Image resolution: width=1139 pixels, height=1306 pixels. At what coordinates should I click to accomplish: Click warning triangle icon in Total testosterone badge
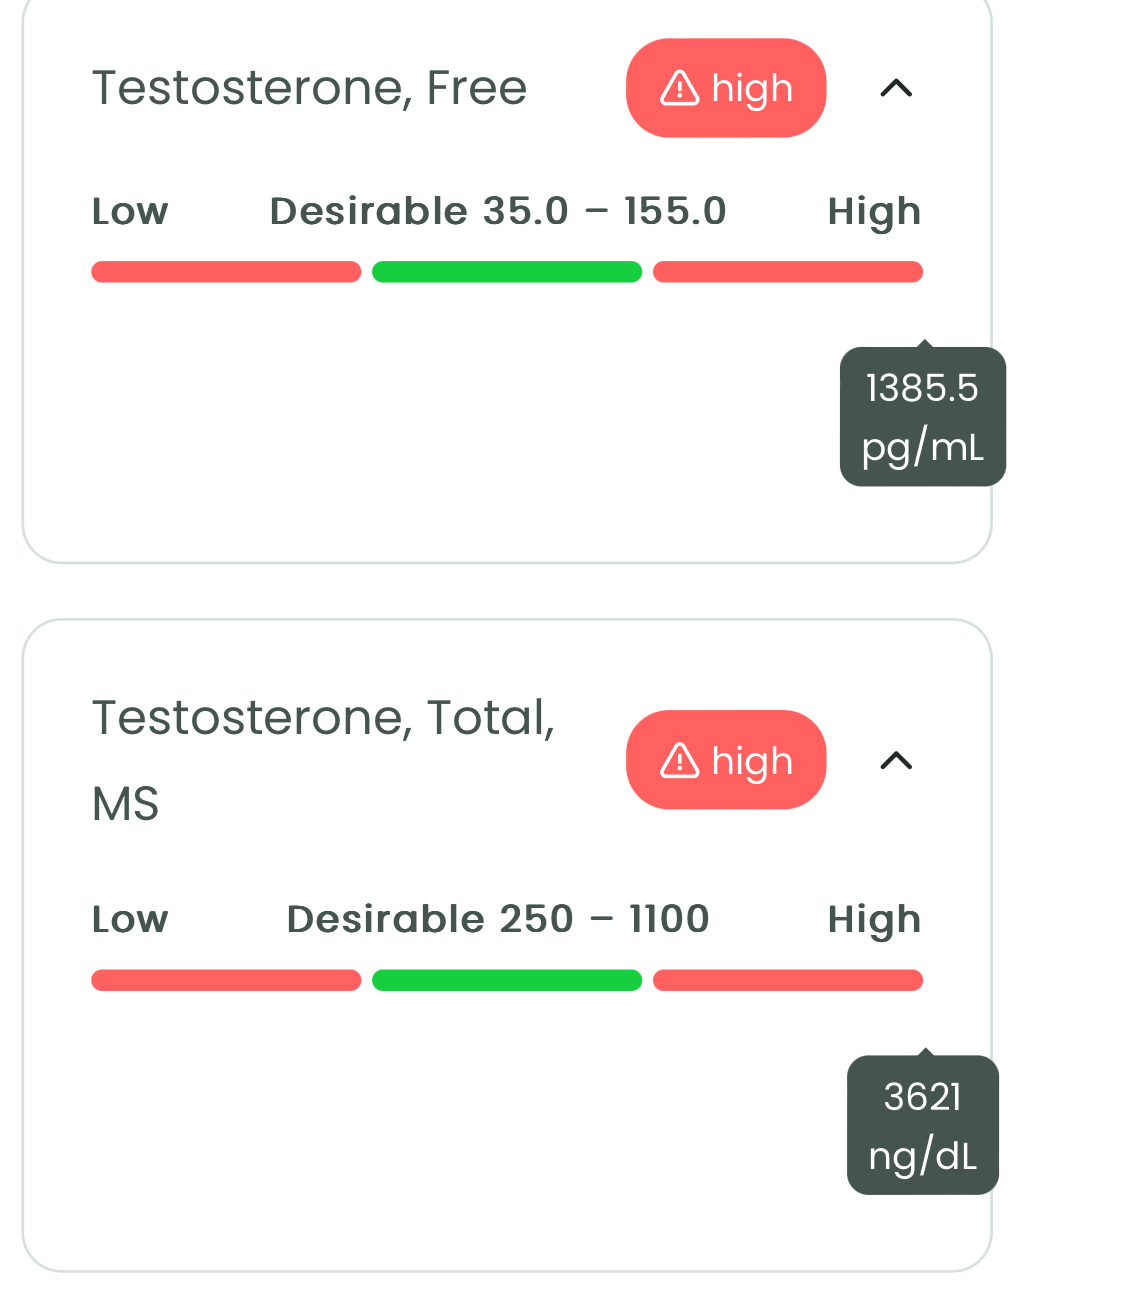pos(680,760)
